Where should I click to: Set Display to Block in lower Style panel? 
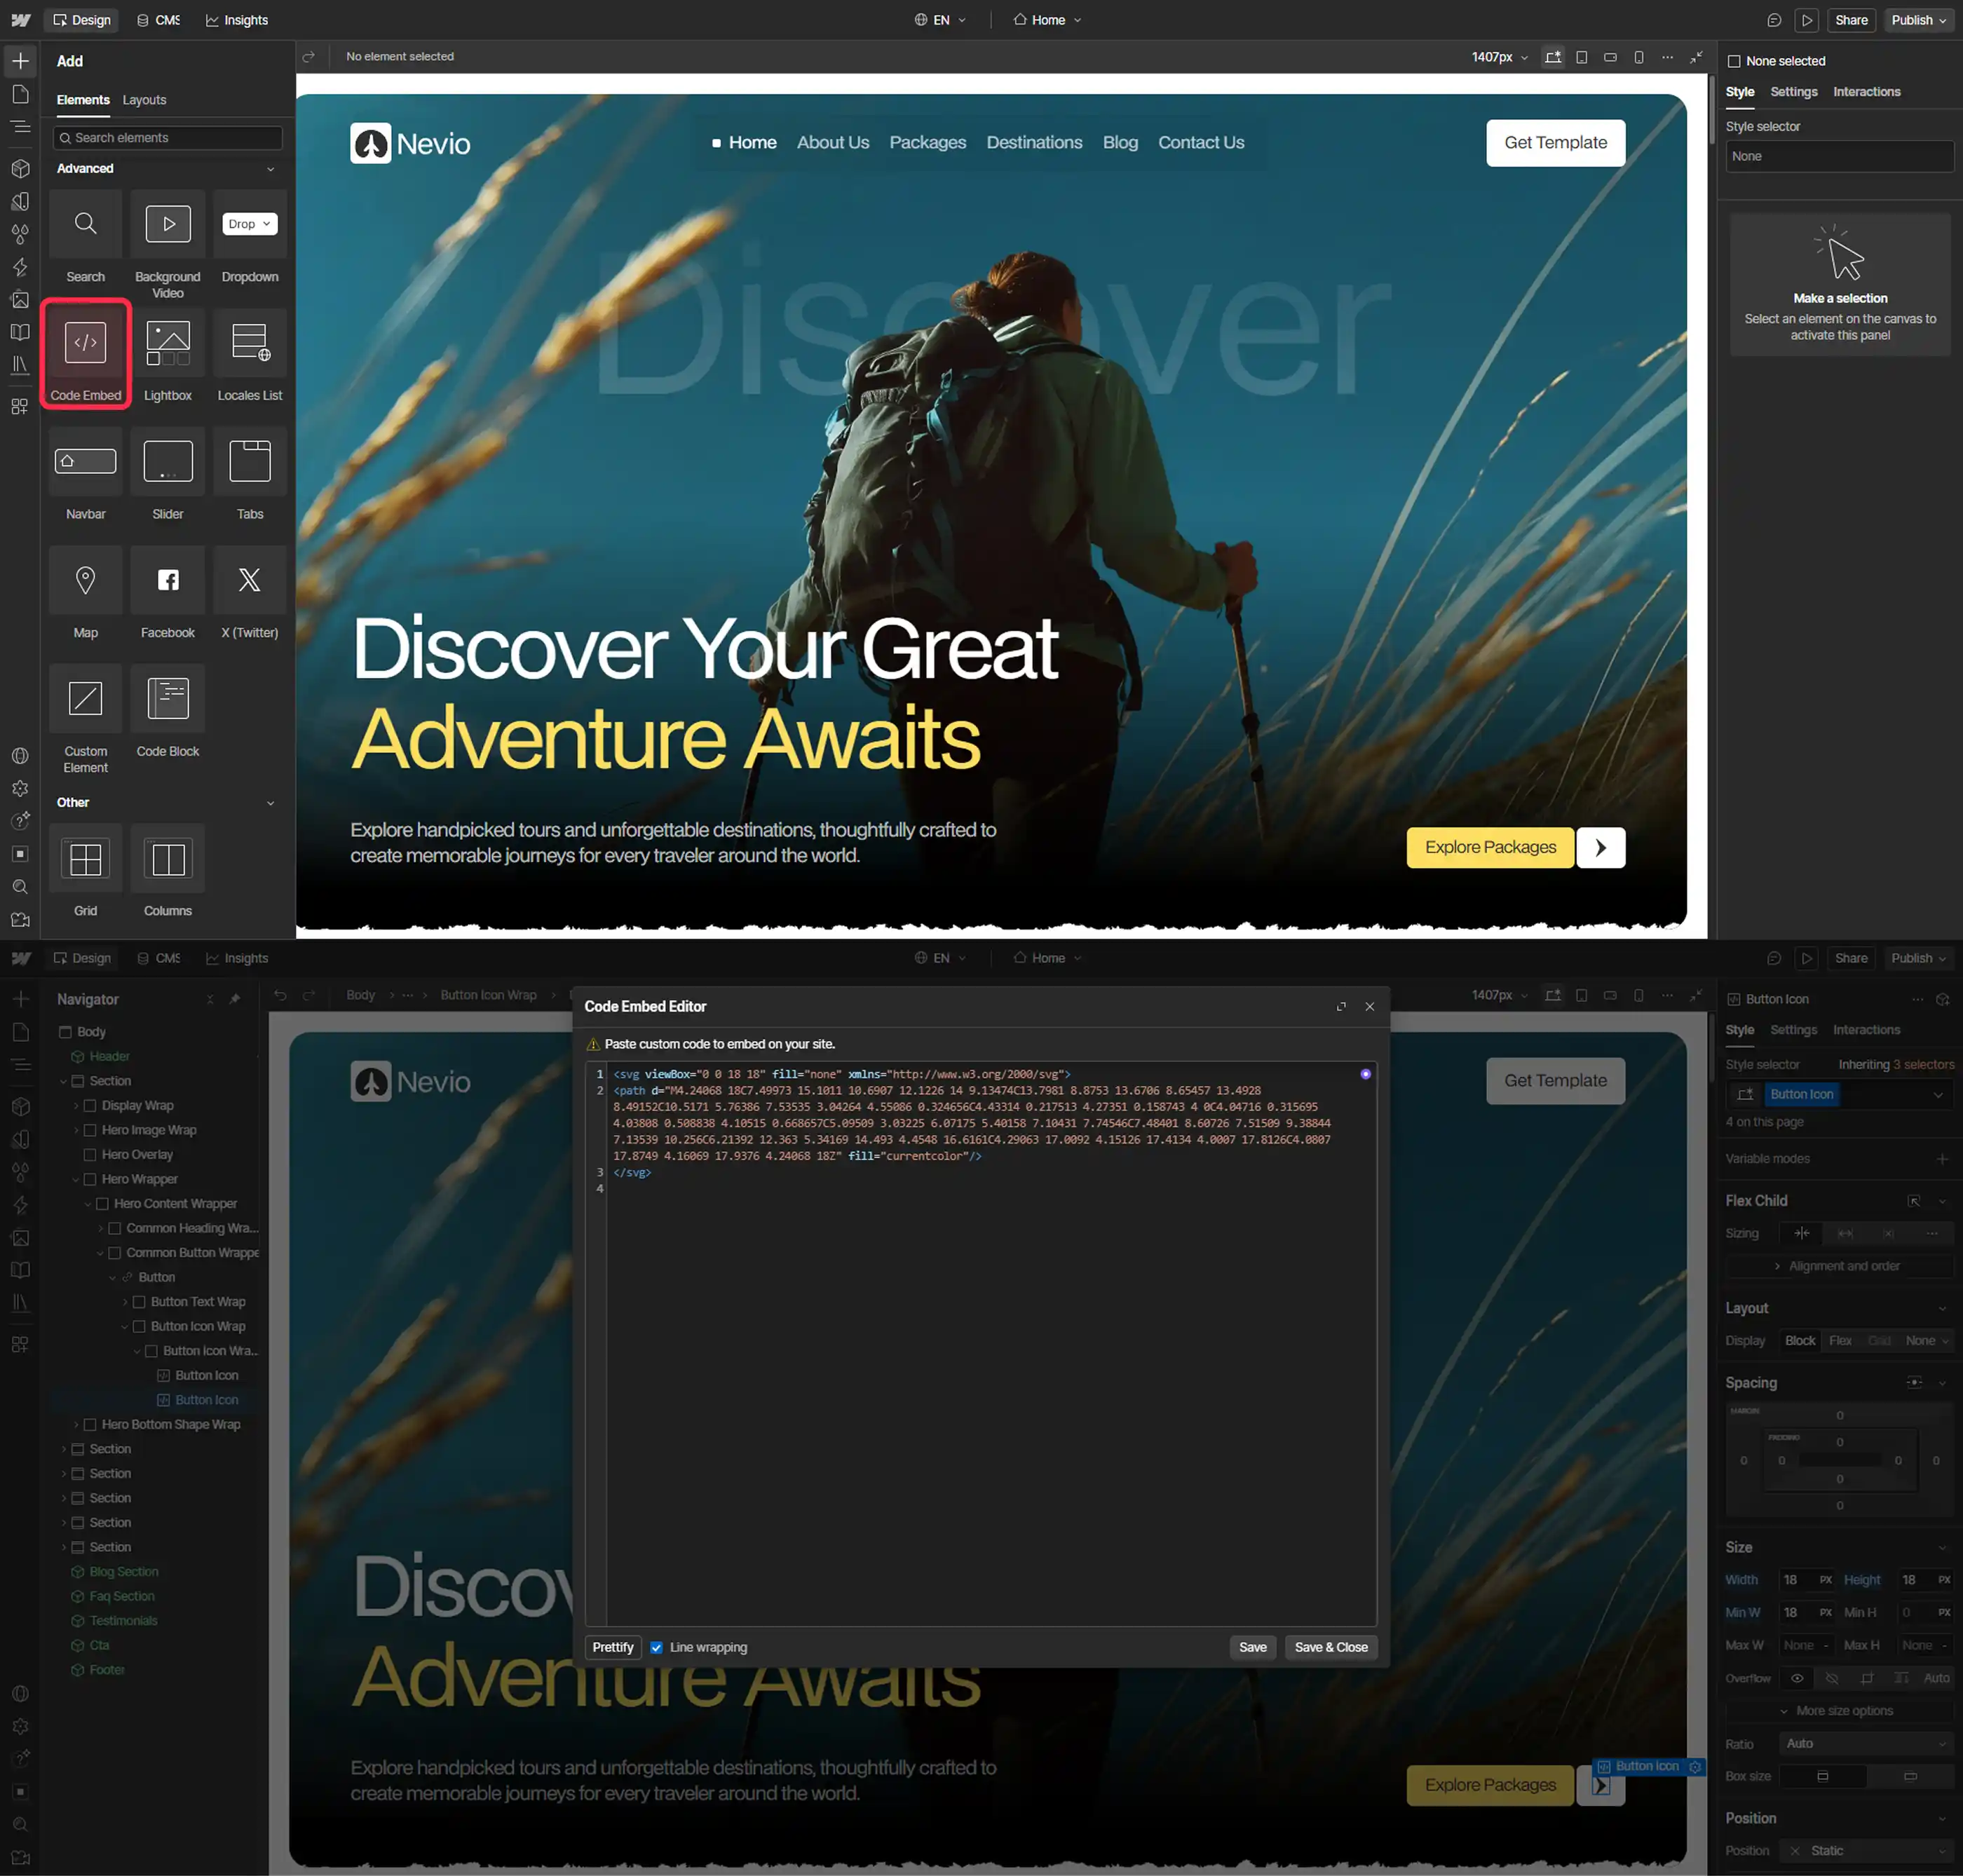[1800, 1341]
